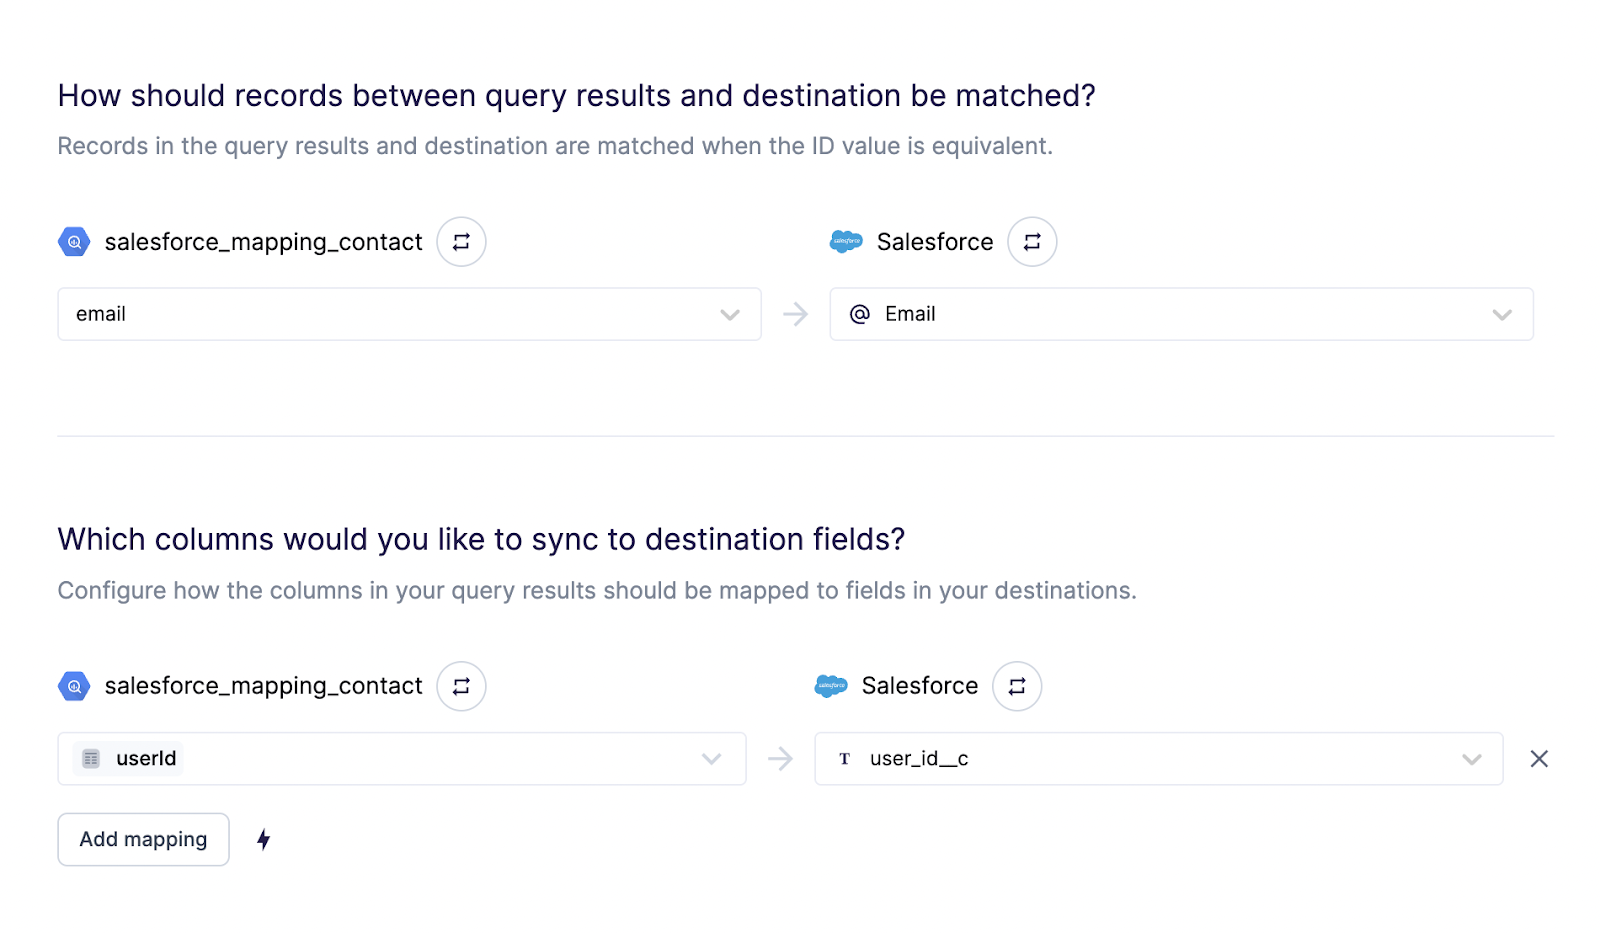This screenshot has width=1600, height=933.
Task: Expand the Salesforce Email field dropdown chevron
Action: [1501, 314]
